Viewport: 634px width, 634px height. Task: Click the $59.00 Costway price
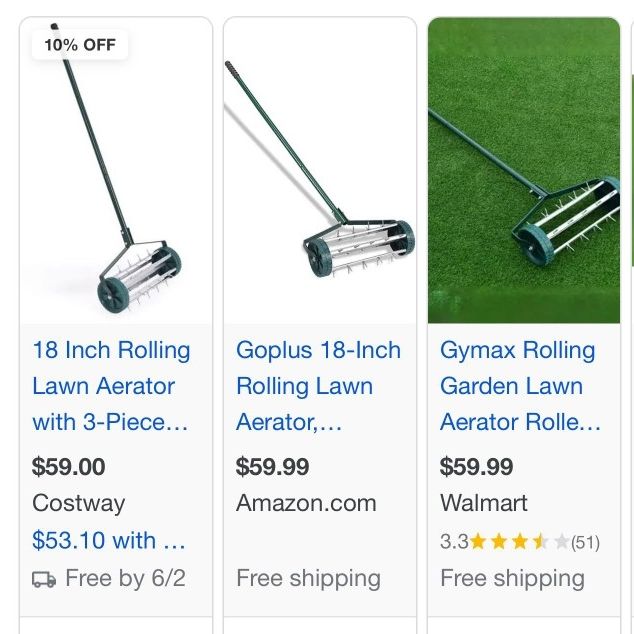pos(69,466)
